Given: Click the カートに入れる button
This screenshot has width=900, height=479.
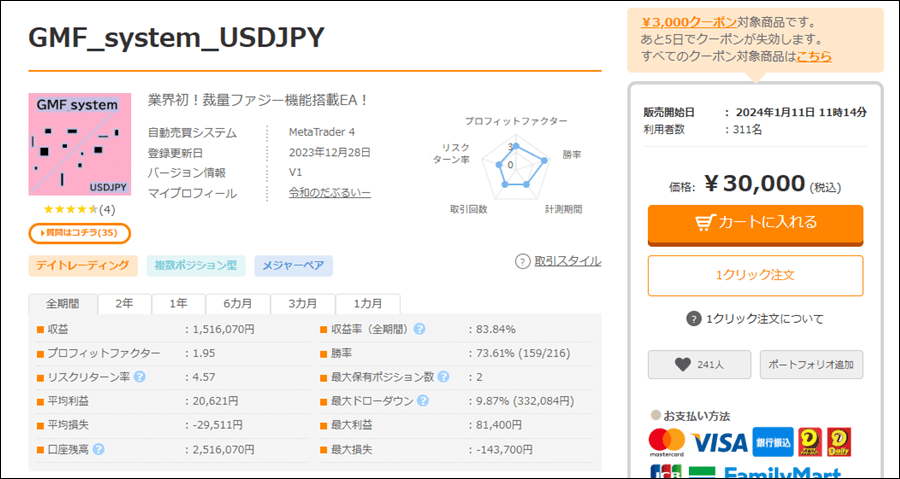Looking at the screenshot, I should 755,224.
